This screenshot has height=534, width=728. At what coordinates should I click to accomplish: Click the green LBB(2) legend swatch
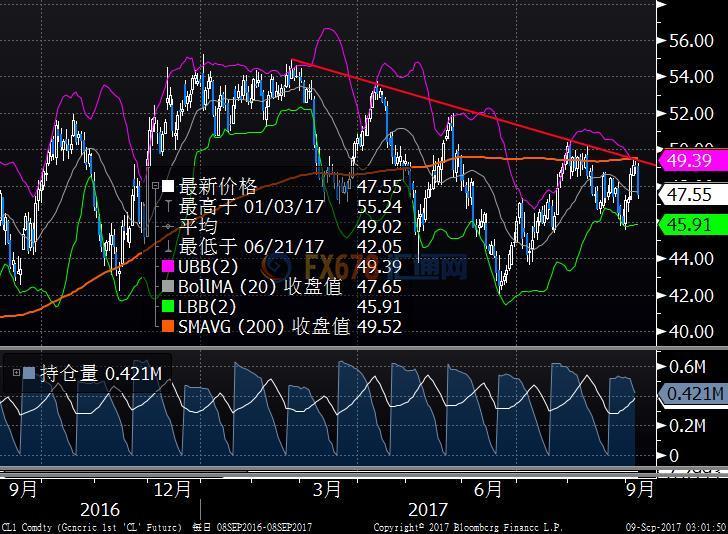tap(168, 307)
